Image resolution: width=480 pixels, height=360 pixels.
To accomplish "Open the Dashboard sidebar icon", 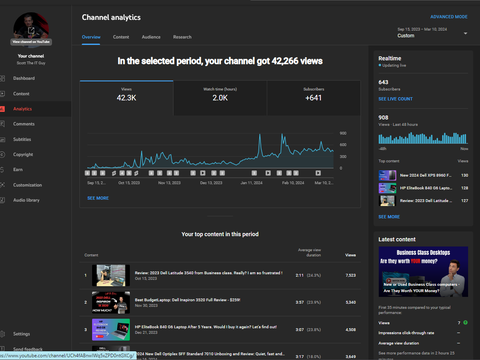I will 2,78.
